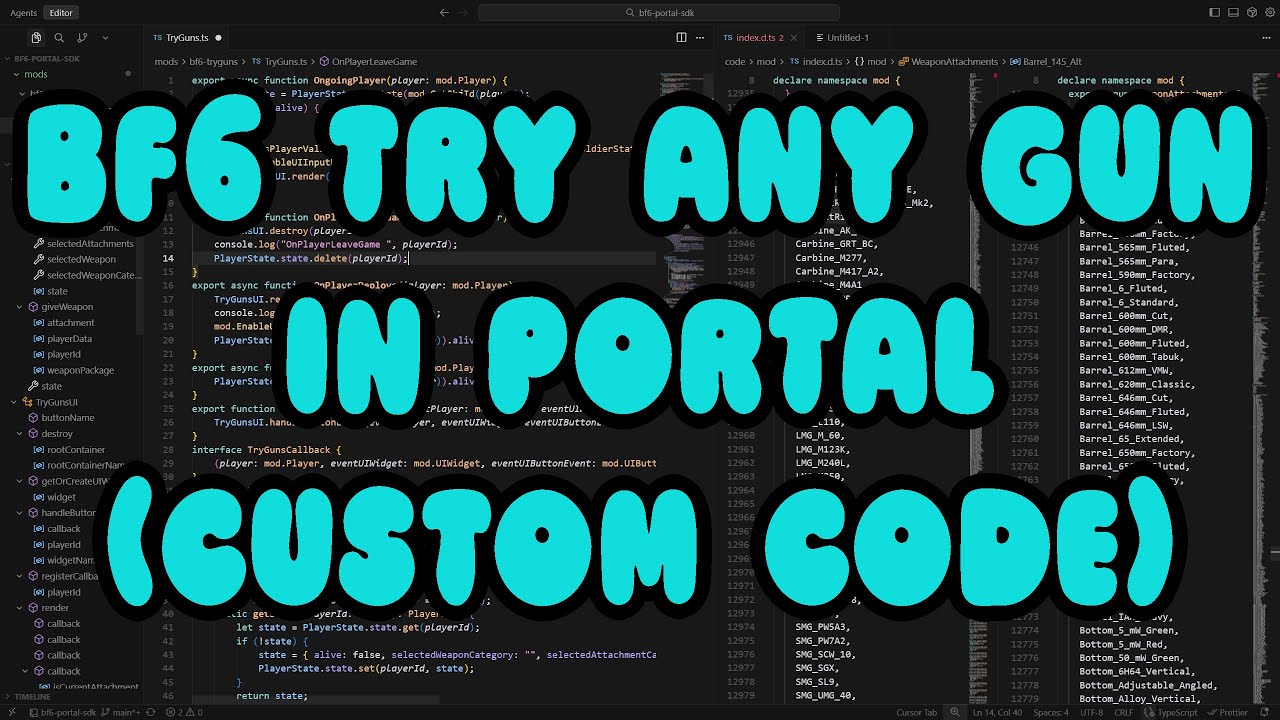Select selectedAttachments in the outline
This screenshot has width=1280, height=720.
[90, 244]
